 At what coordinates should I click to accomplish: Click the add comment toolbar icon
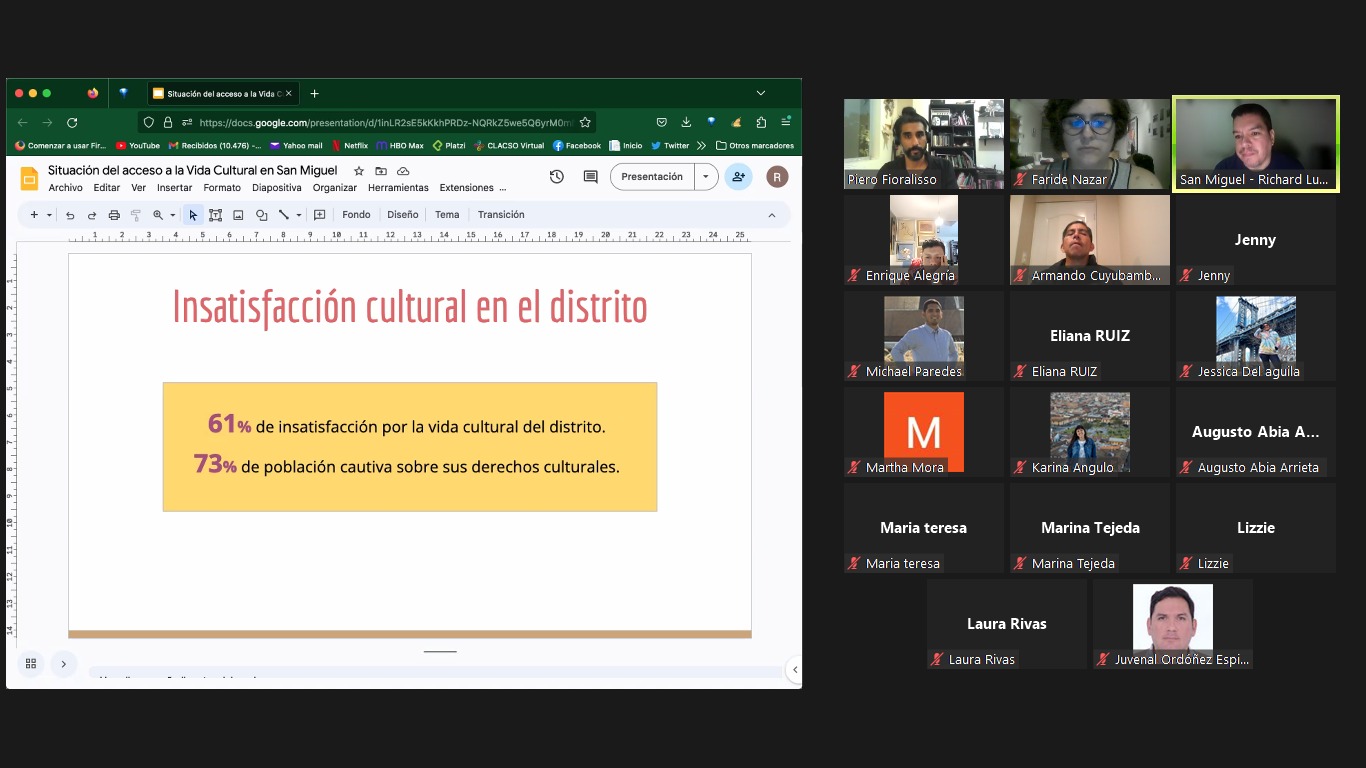[320, 215]
